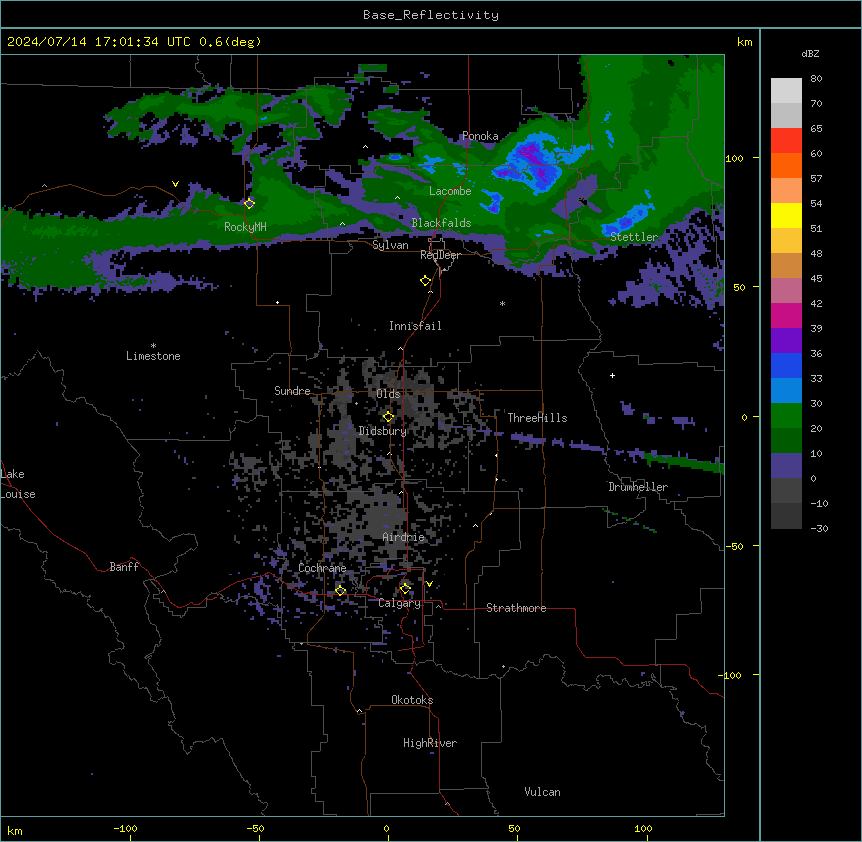This screenshot has height=842, width=862.
Task: Choose slate purple legend swatch between 10 and 0
Action: [786, 466]
